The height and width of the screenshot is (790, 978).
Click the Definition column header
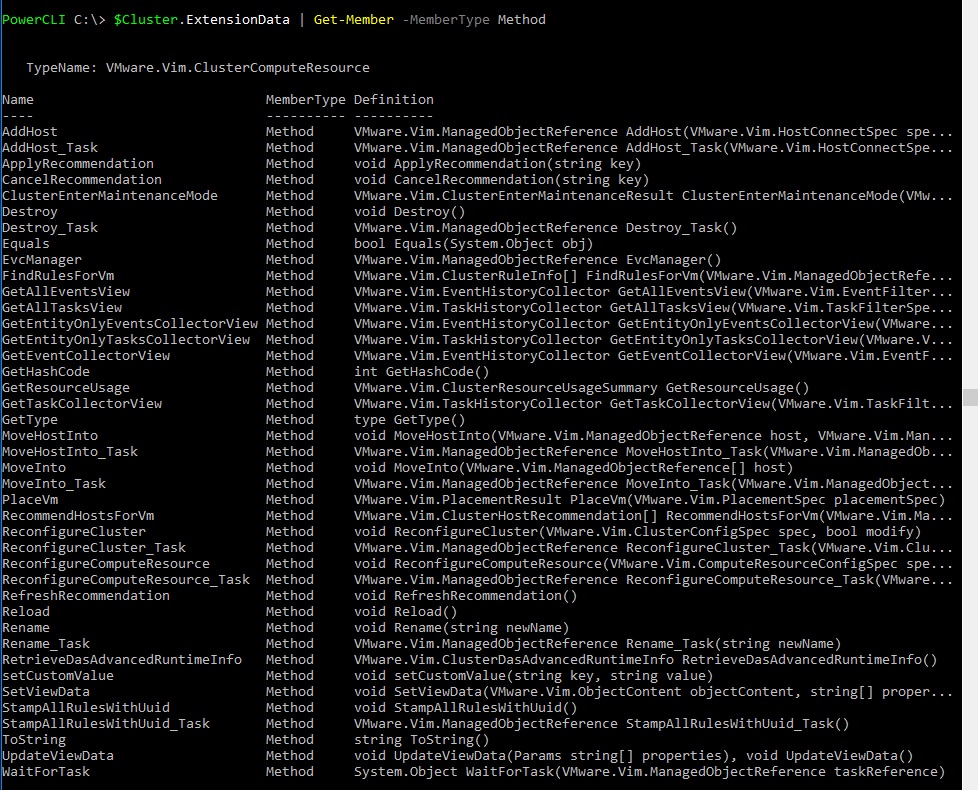[394, 100]
